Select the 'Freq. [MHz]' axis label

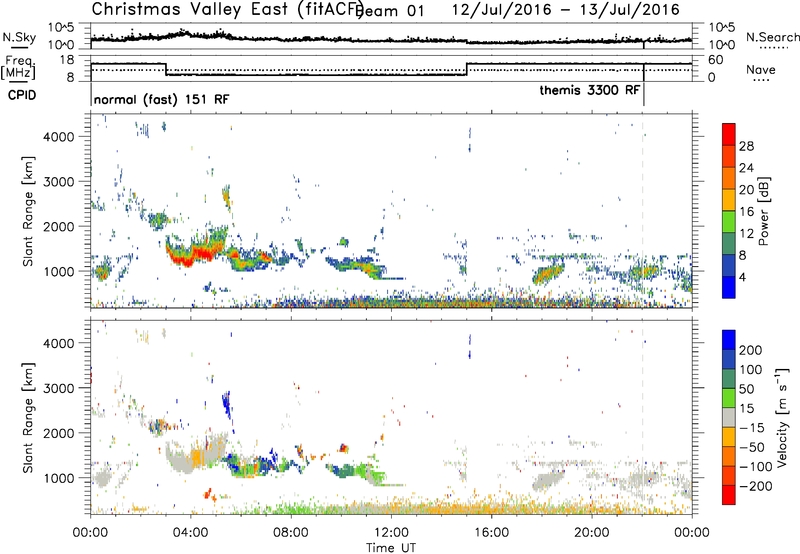[x=18, y=67]
